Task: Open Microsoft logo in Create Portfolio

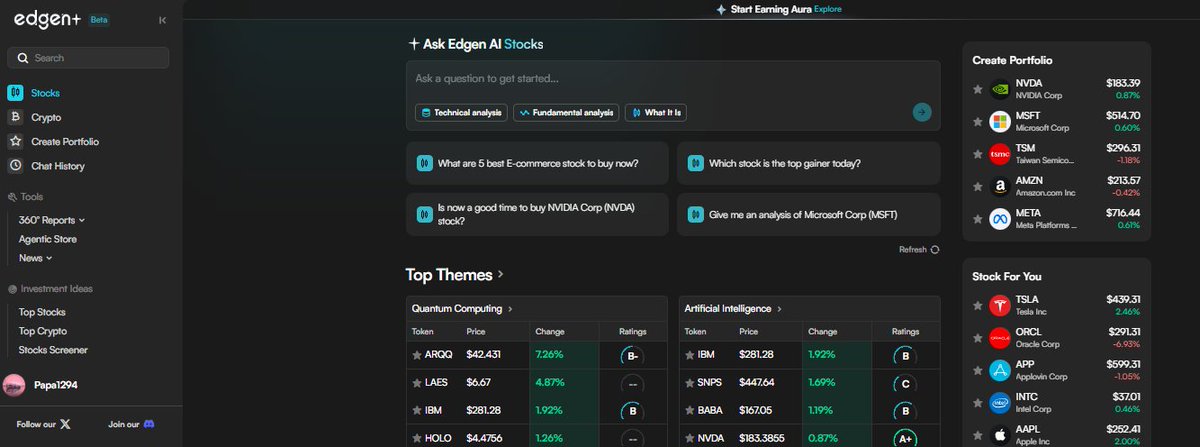Action: (999, 121)
